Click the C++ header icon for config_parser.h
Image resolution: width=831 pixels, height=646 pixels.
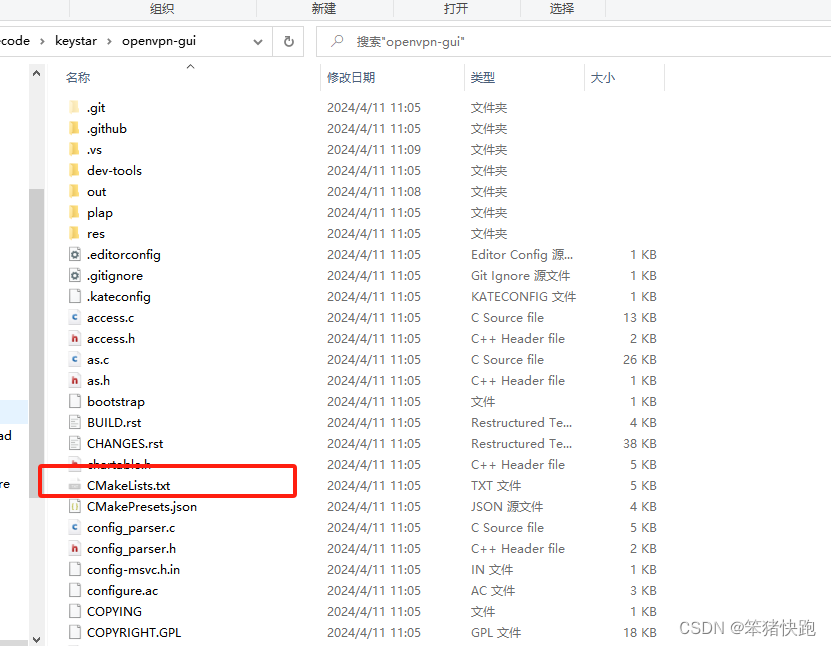click(74, 548)
